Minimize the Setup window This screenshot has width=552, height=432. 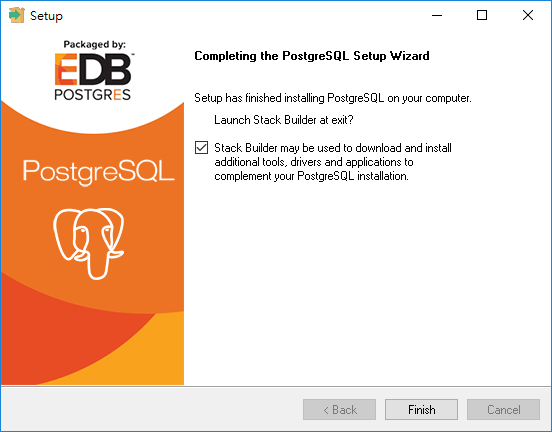[x=437, y=15]
